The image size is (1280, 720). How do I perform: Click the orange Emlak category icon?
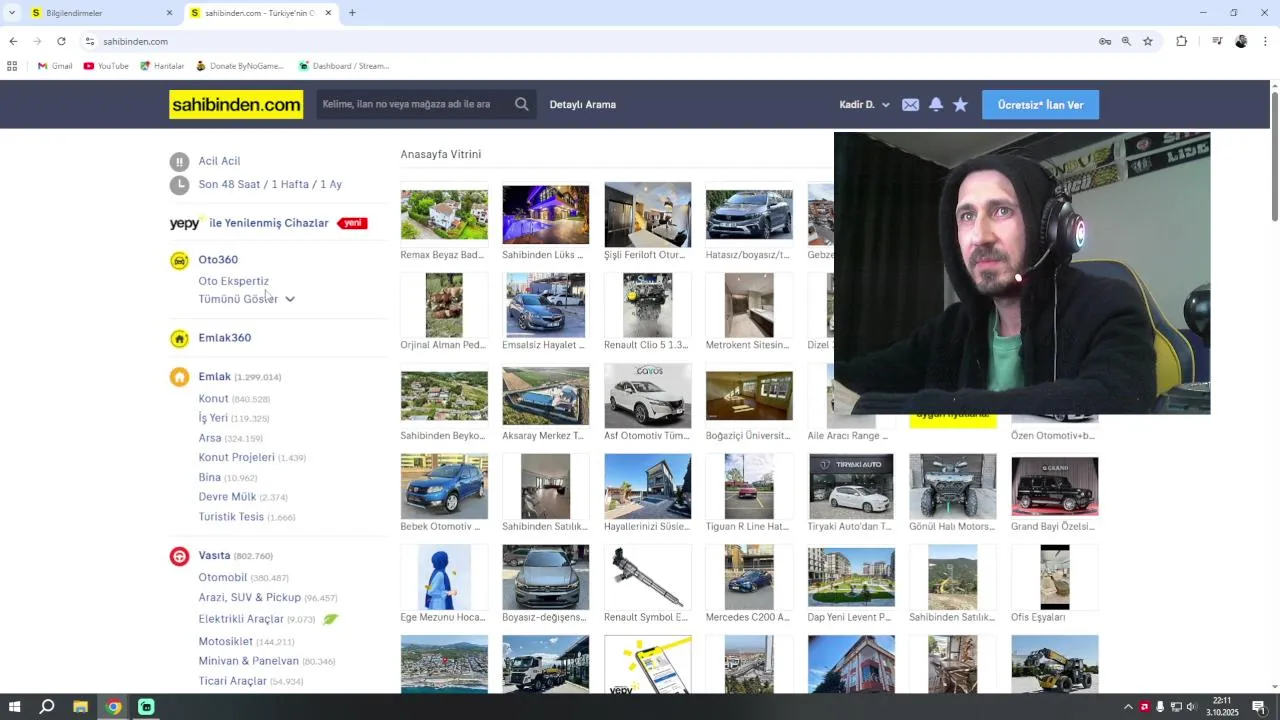point(179,377)
